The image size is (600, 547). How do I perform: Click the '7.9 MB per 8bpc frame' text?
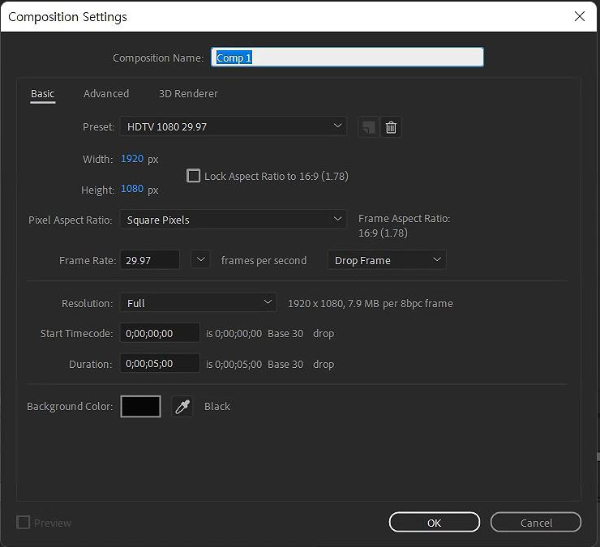click(400, 304)
